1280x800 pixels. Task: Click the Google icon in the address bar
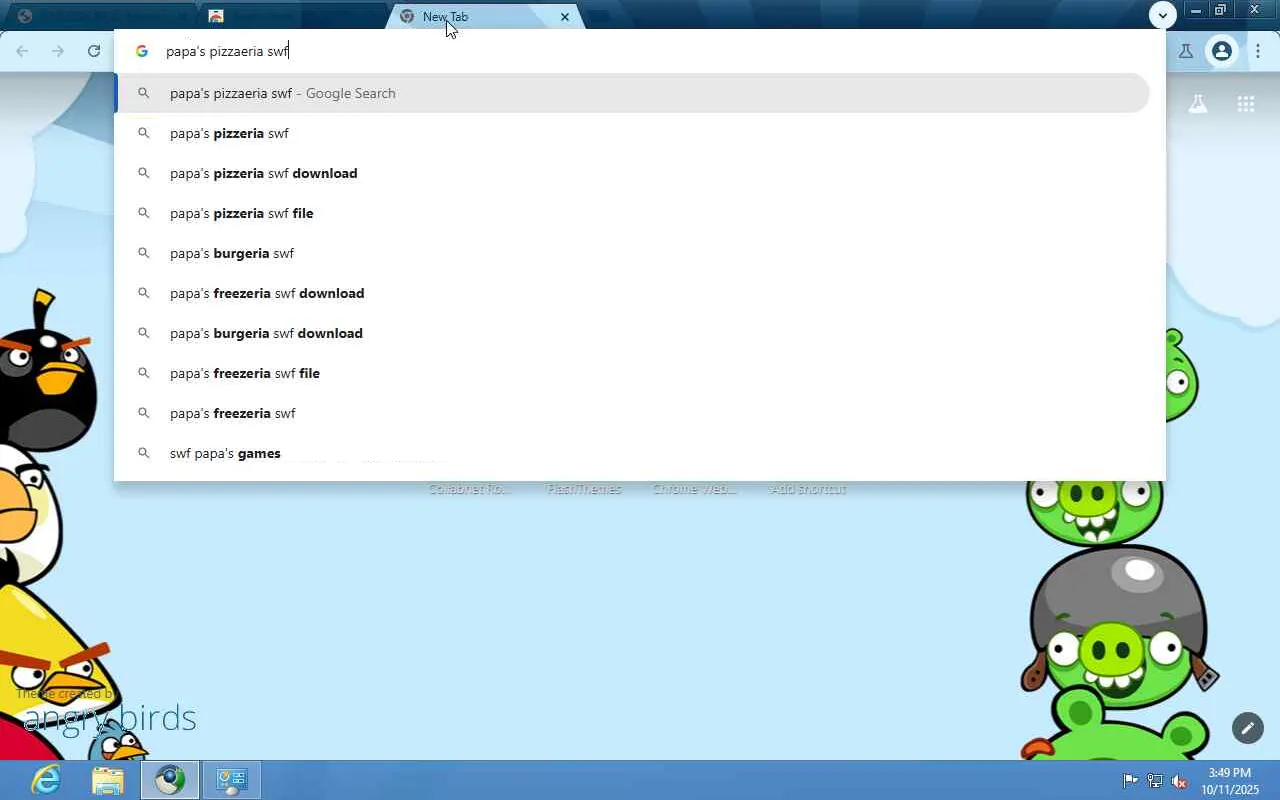(x=142, y=51)
